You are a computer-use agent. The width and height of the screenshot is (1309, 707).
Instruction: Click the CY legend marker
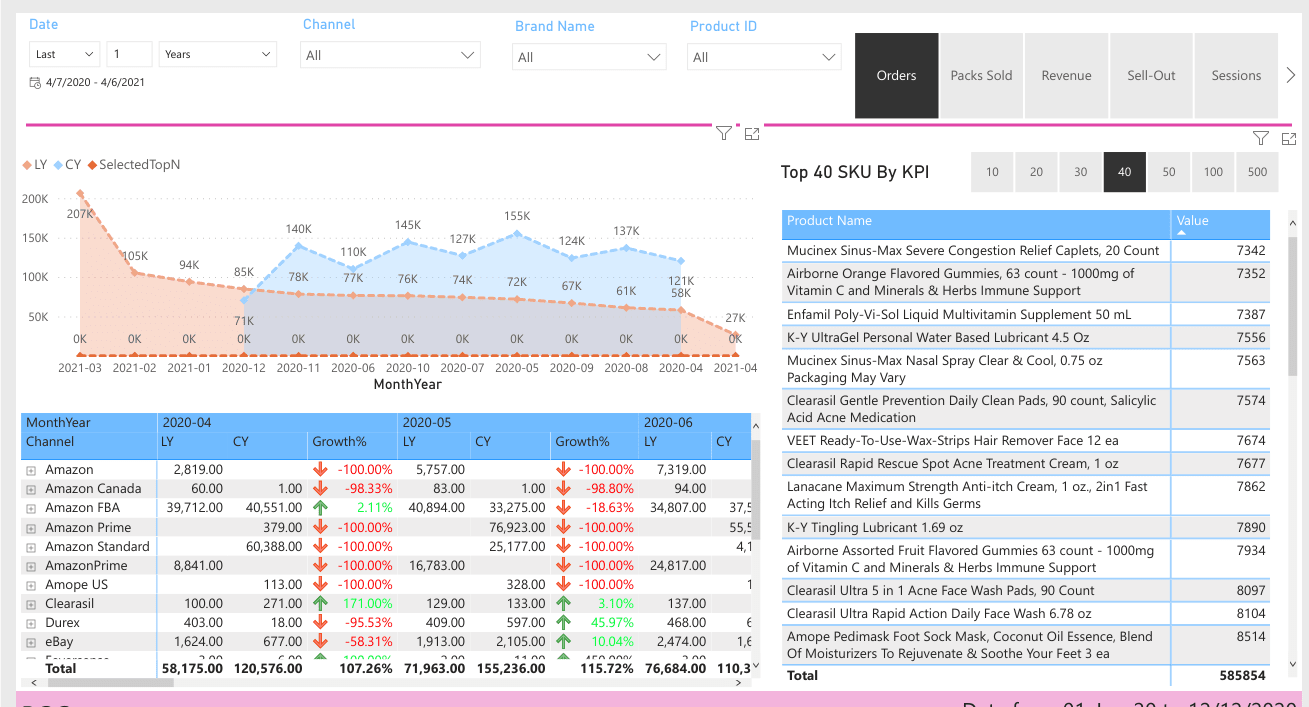click(x=58, y=165)
